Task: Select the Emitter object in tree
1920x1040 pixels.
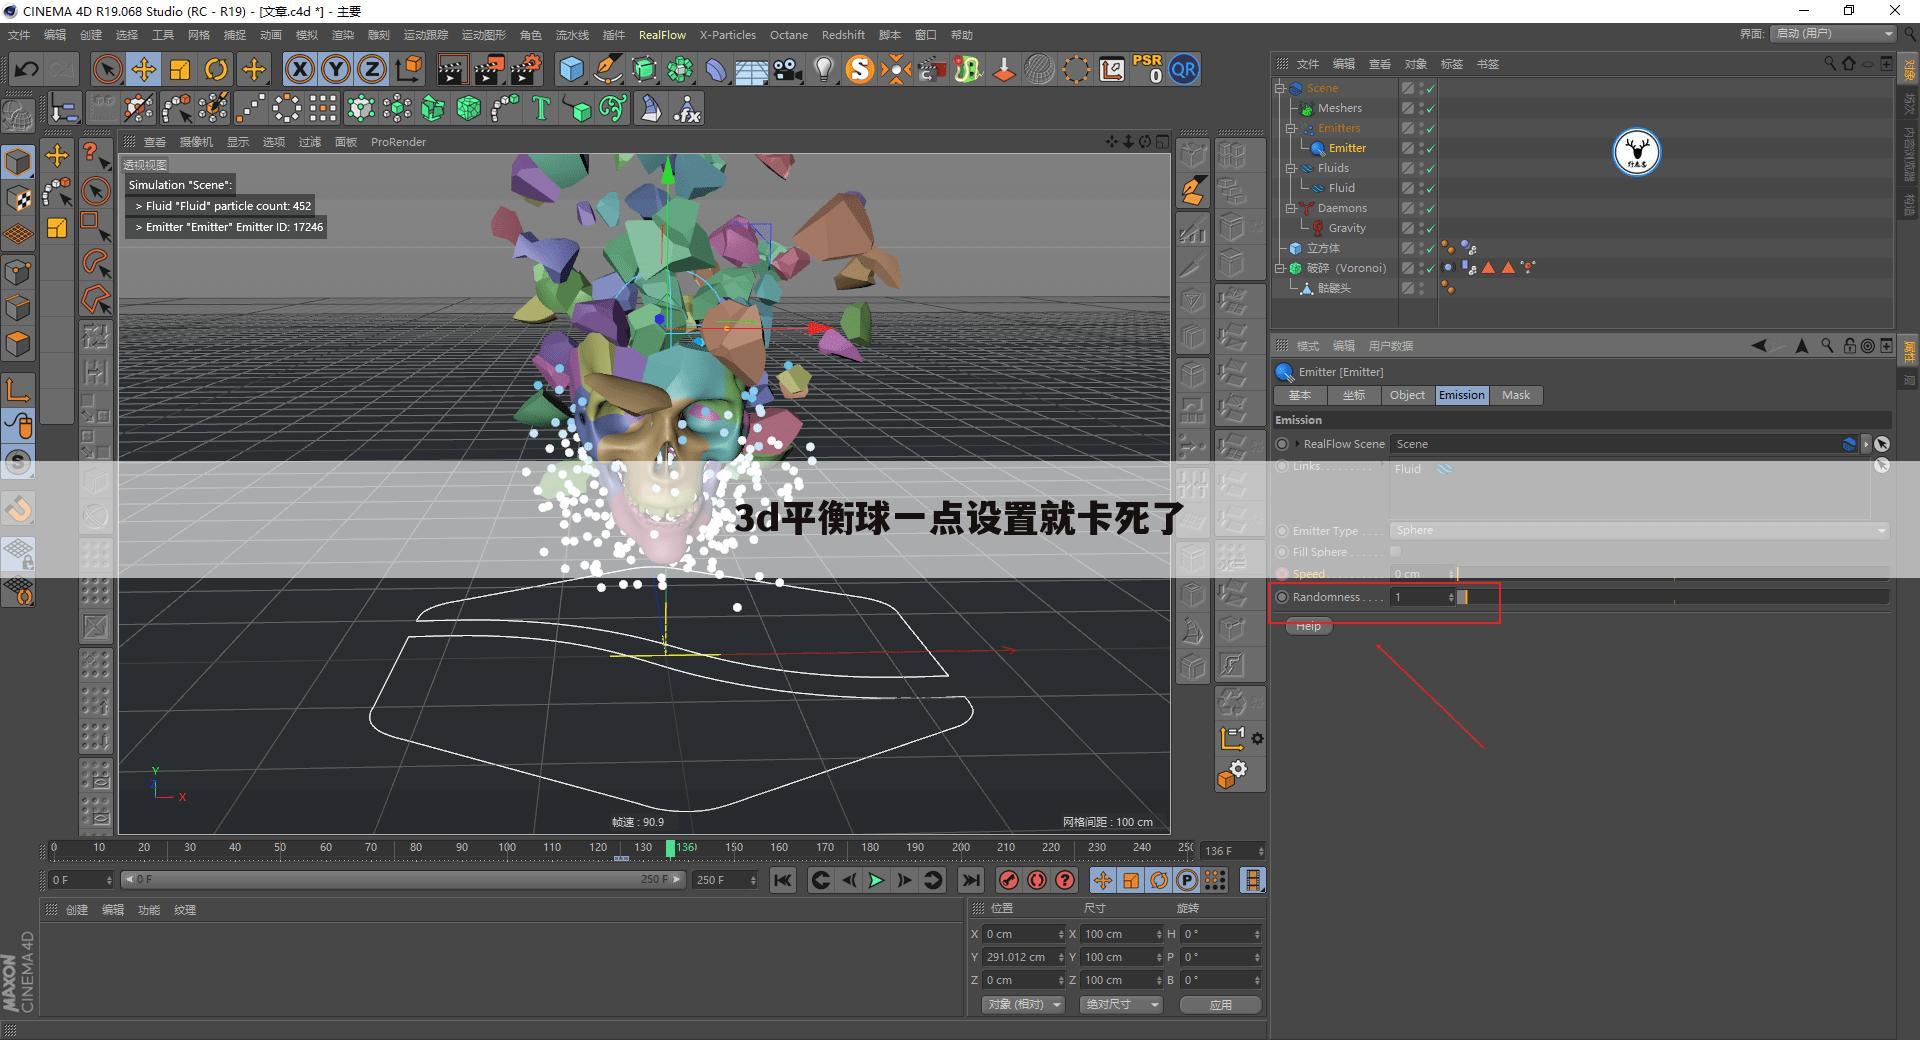Action: click(1347, 148)
